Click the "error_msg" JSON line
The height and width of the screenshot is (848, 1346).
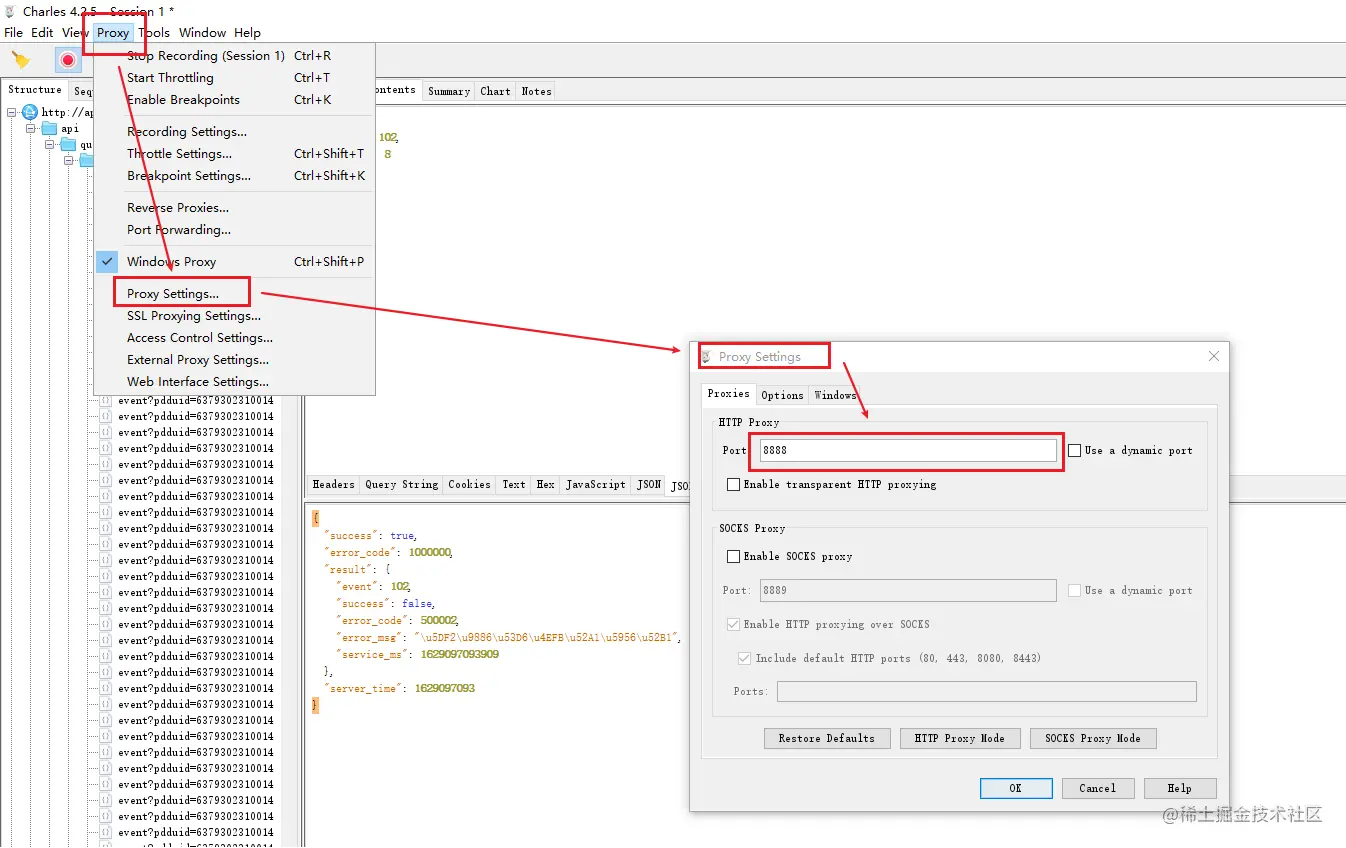pyautogui.click(x=509, y=638)
